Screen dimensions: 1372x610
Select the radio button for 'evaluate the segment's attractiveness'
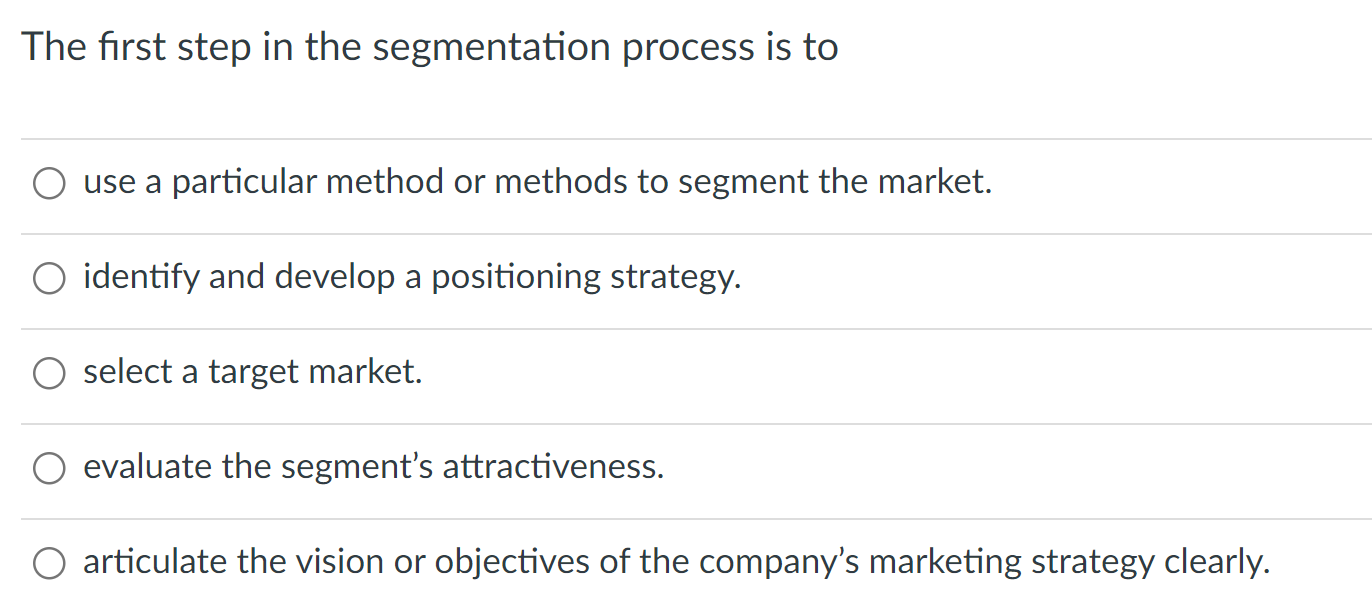click(x=48, y=467)
